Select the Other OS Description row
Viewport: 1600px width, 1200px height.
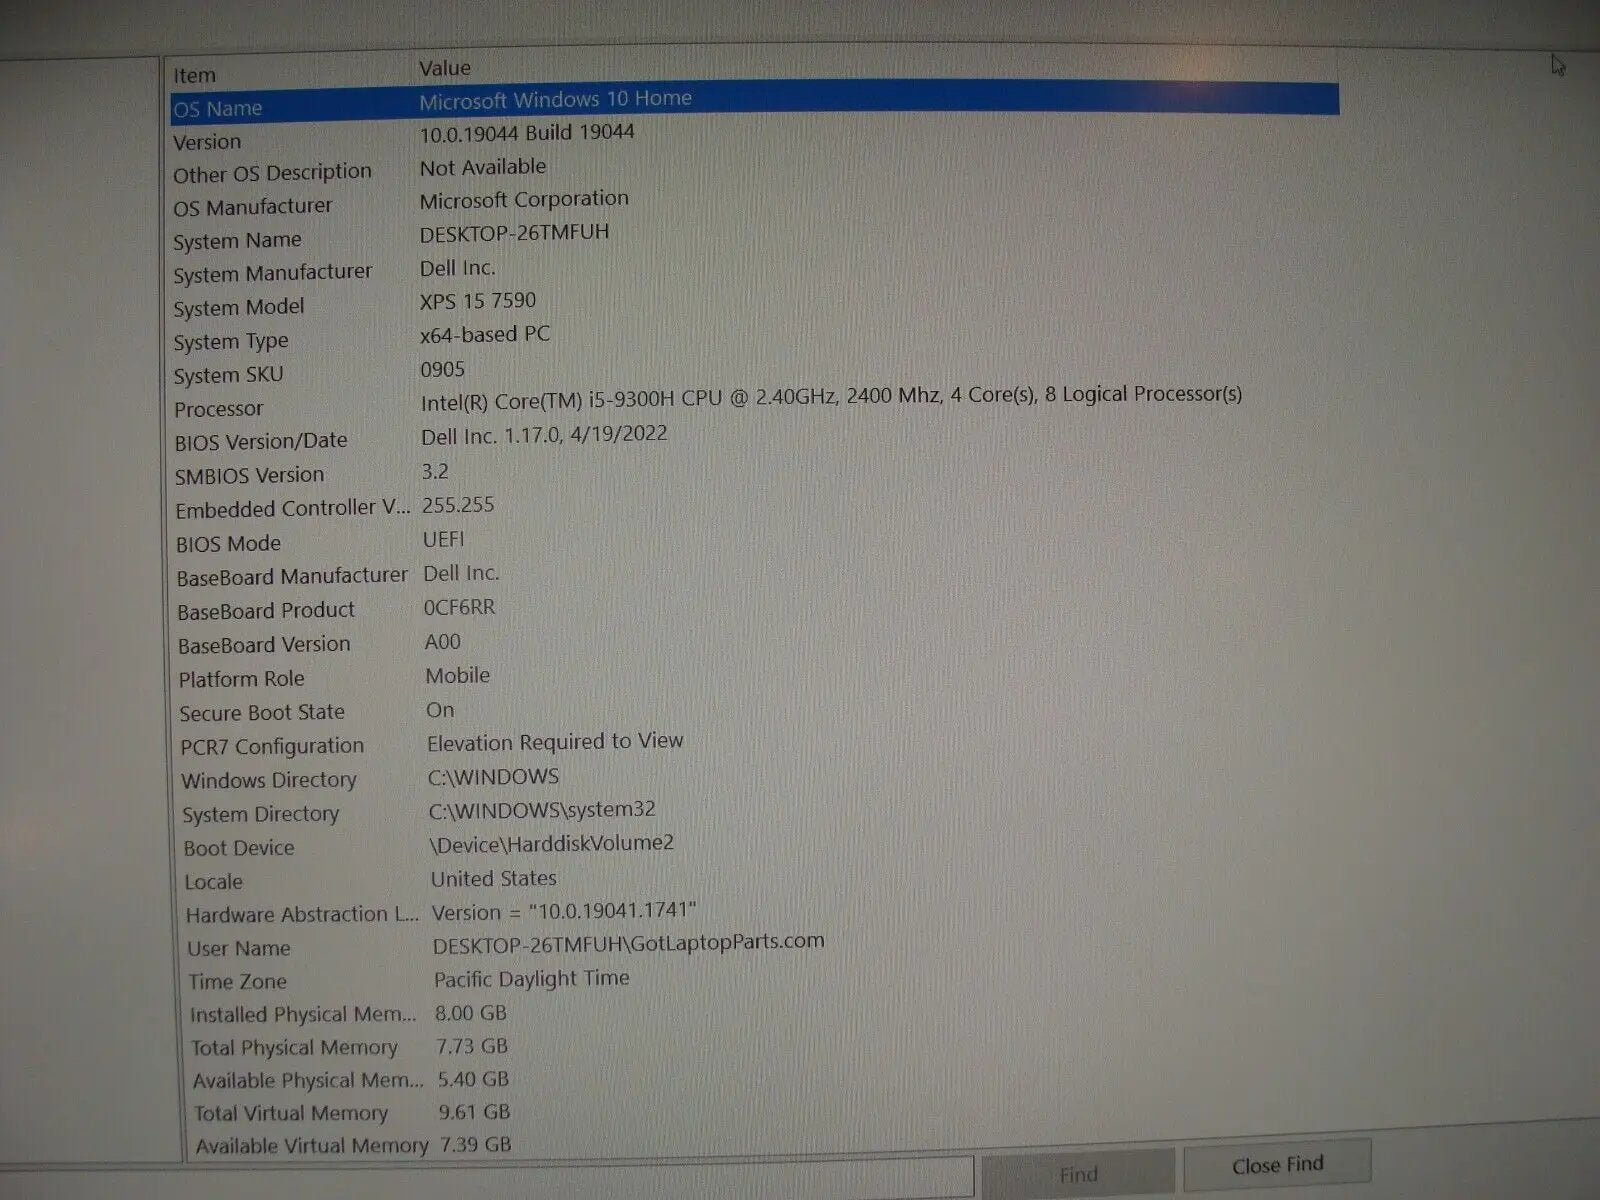[x=272, y=174]
